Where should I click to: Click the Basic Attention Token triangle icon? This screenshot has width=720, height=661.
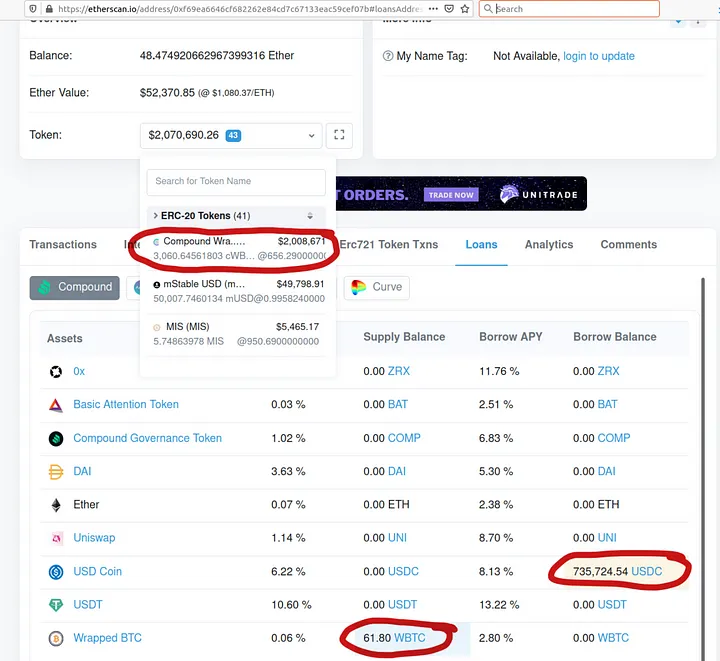click(56, 405)
